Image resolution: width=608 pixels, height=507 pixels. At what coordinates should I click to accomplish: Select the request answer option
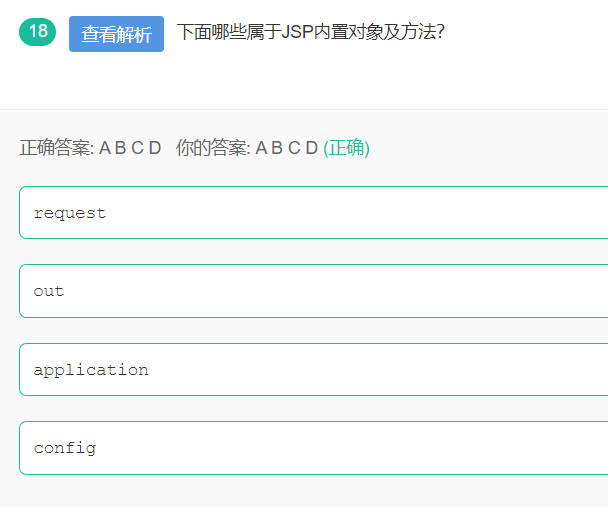313,213
